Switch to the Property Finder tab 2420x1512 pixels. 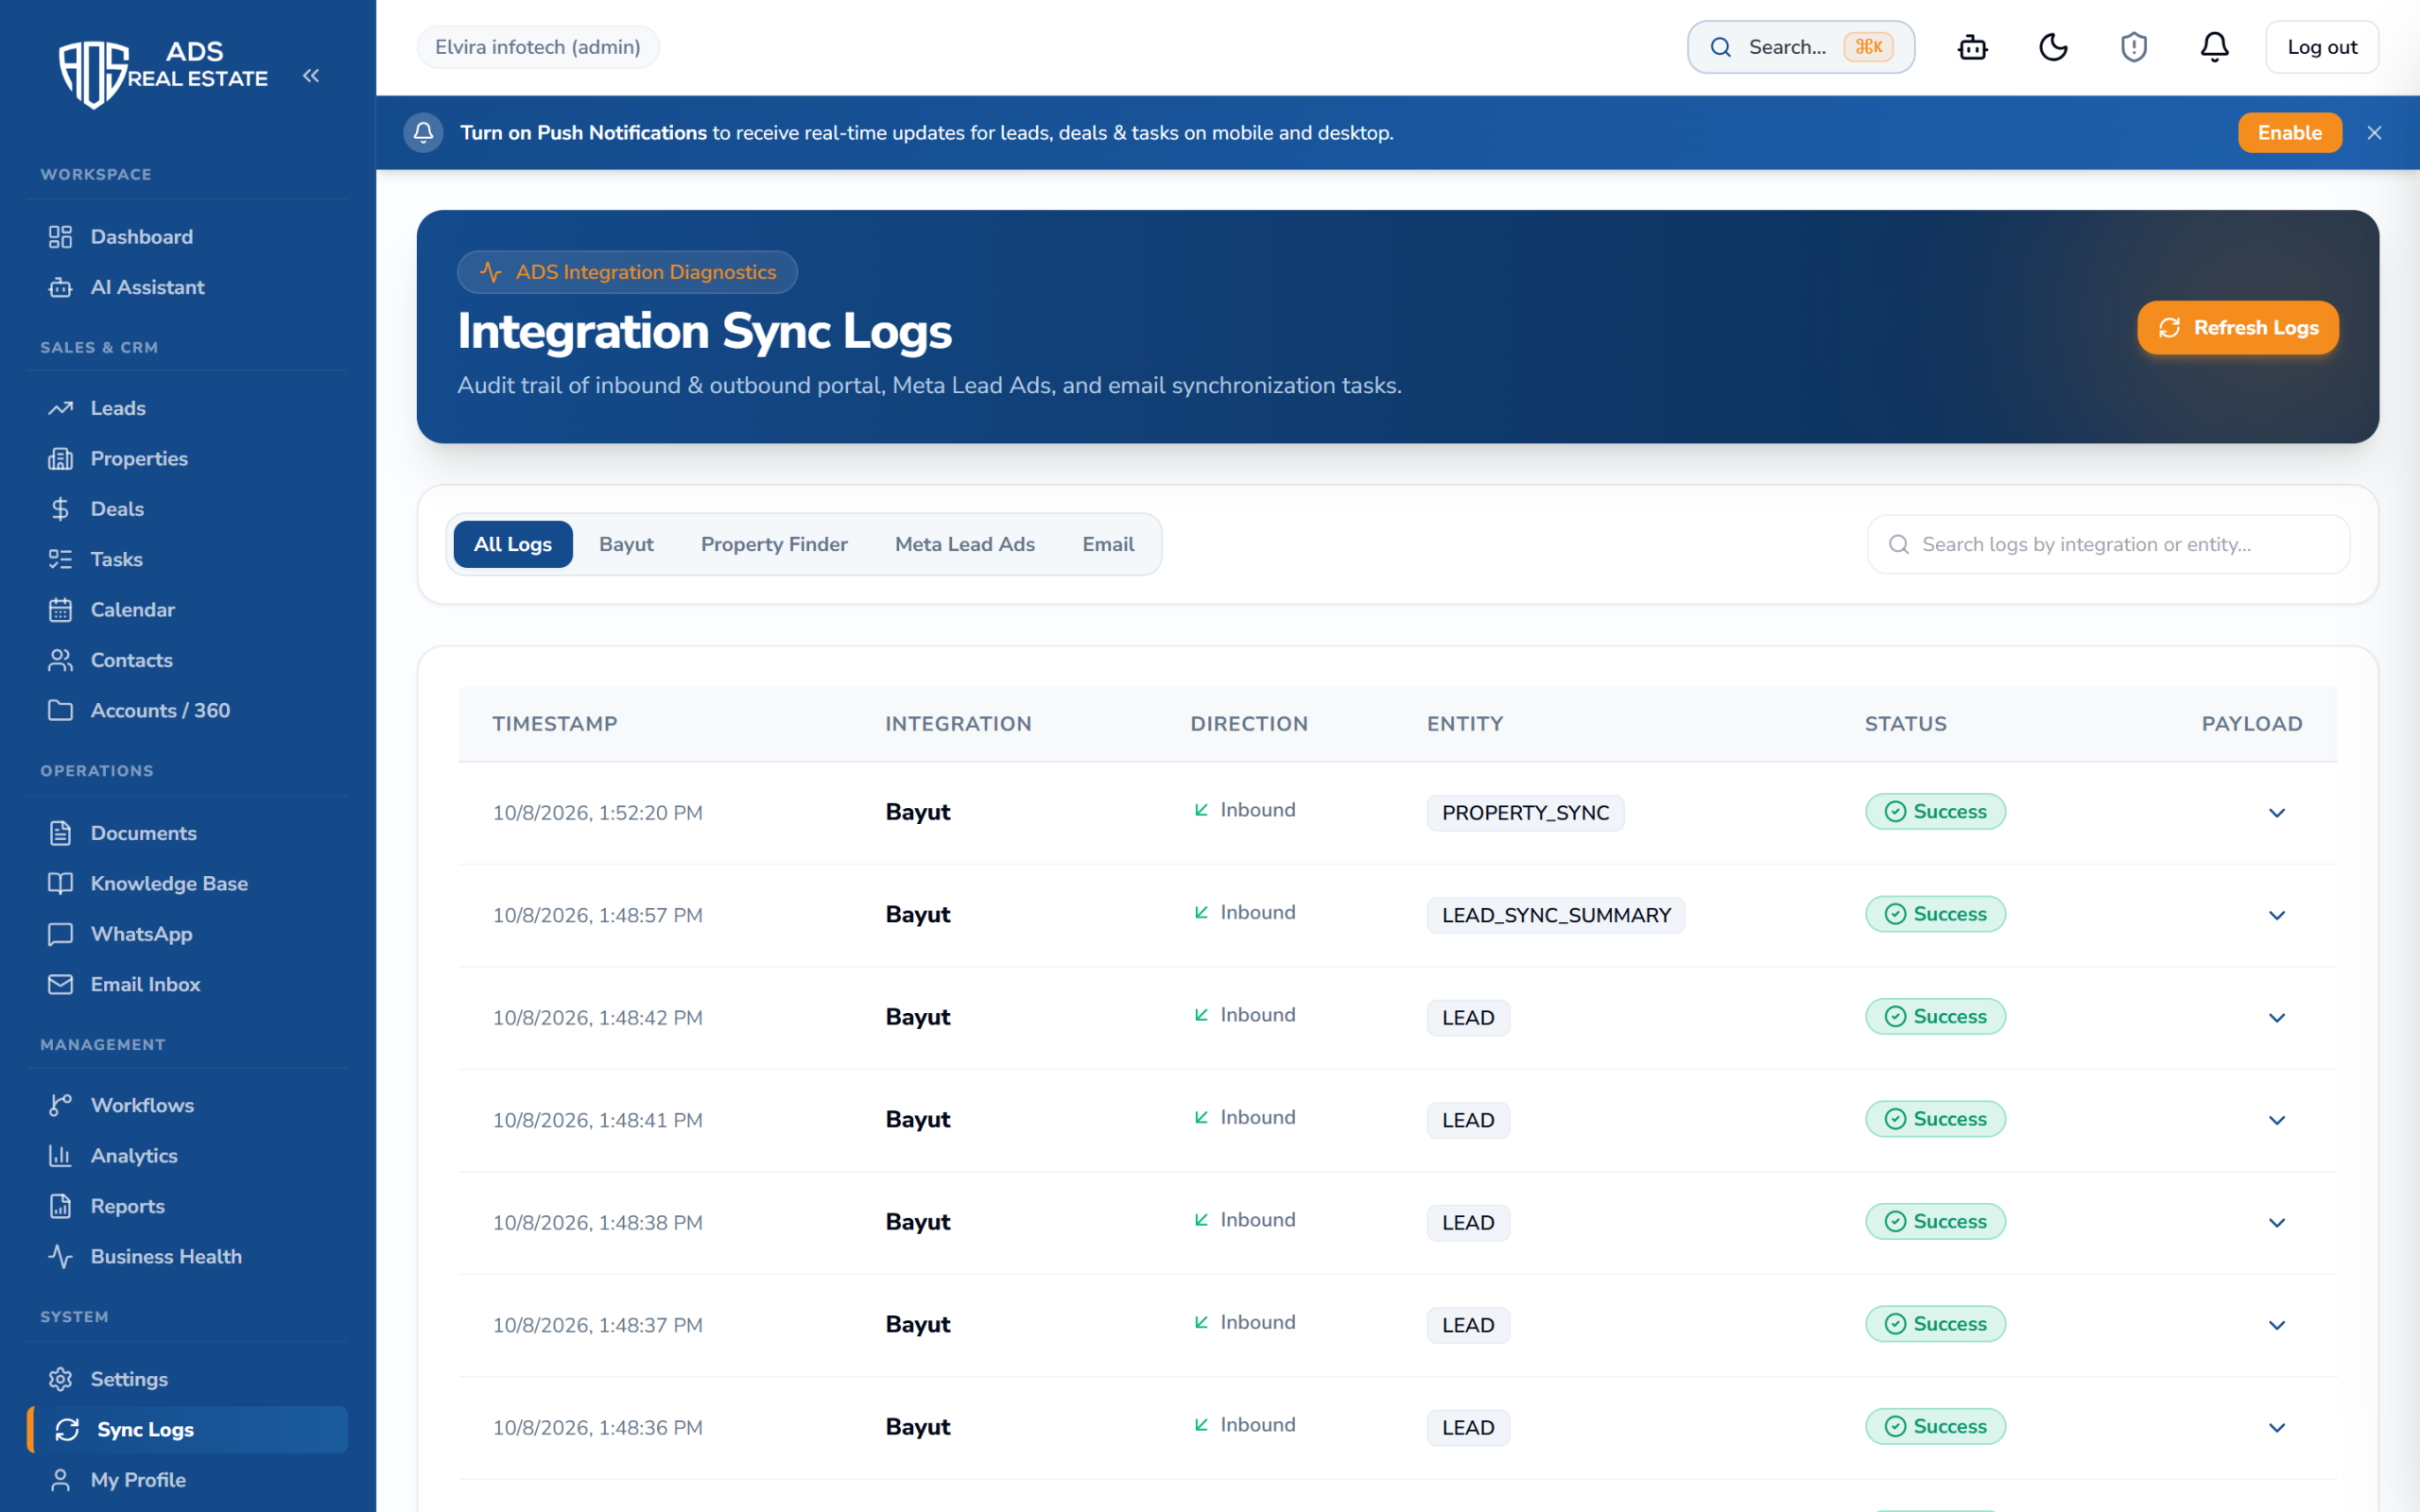point(774,544)
